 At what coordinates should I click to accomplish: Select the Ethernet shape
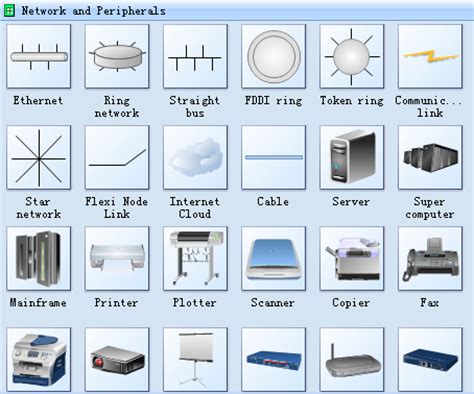39,56
